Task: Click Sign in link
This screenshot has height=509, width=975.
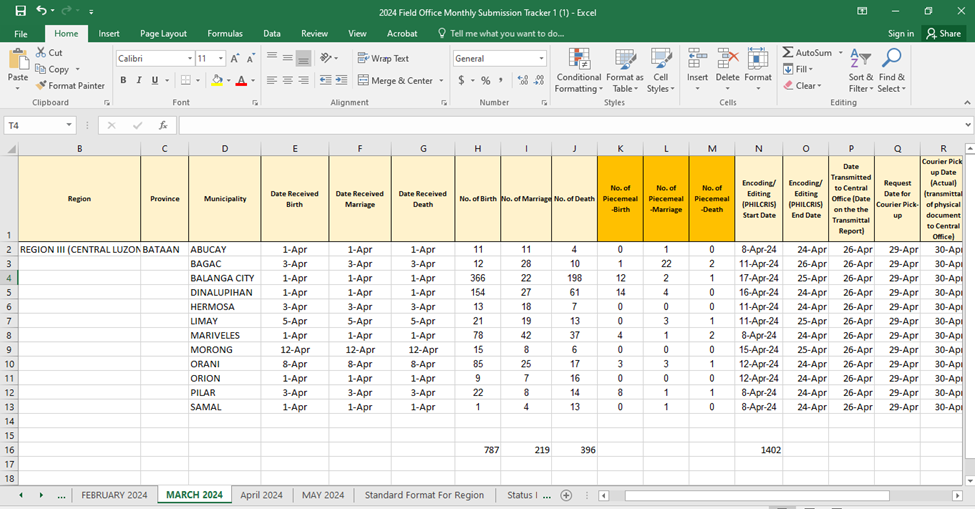Action: pyautogui.click(x=900, y=33)
